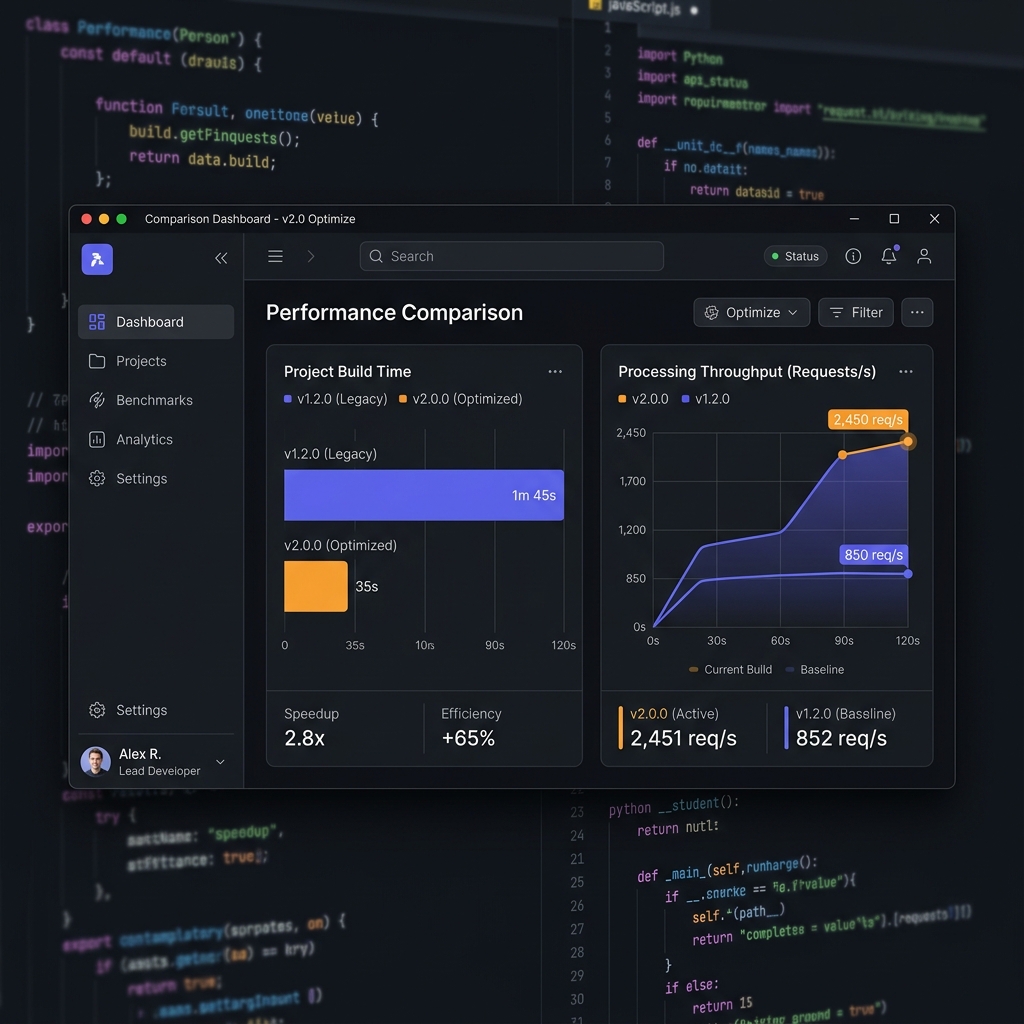Open the Analytics section
This screenshot has height=1024, width=1024.
pyautogui.click(x=156, y=440)
